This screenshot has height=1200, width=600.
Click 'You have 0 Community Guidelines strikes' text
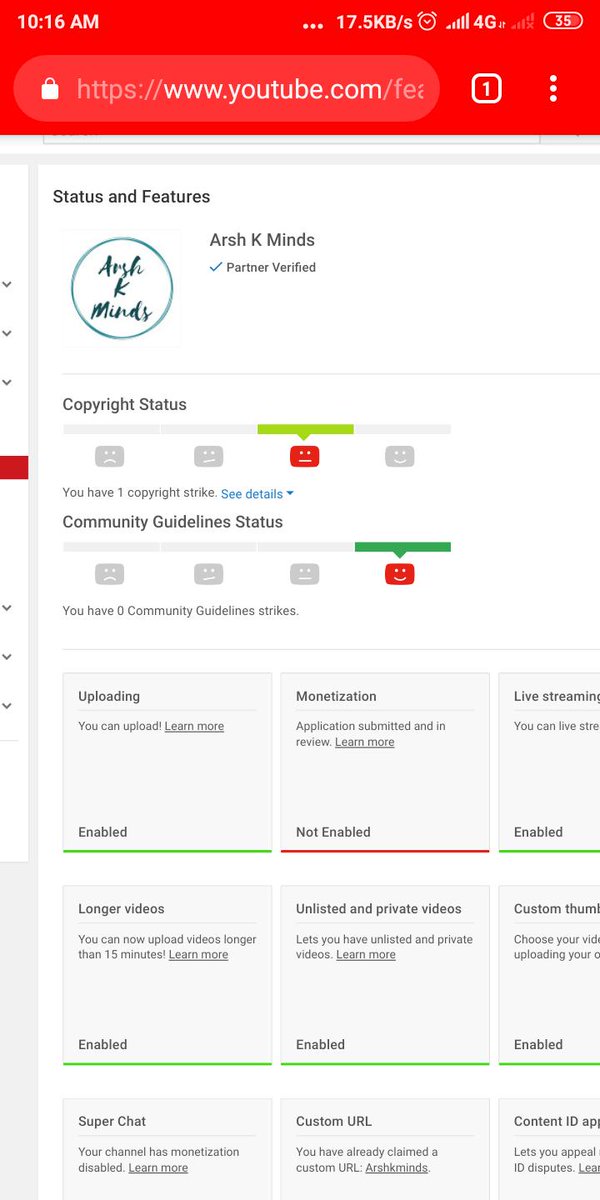pyautogui.click(x=180, y=611)
